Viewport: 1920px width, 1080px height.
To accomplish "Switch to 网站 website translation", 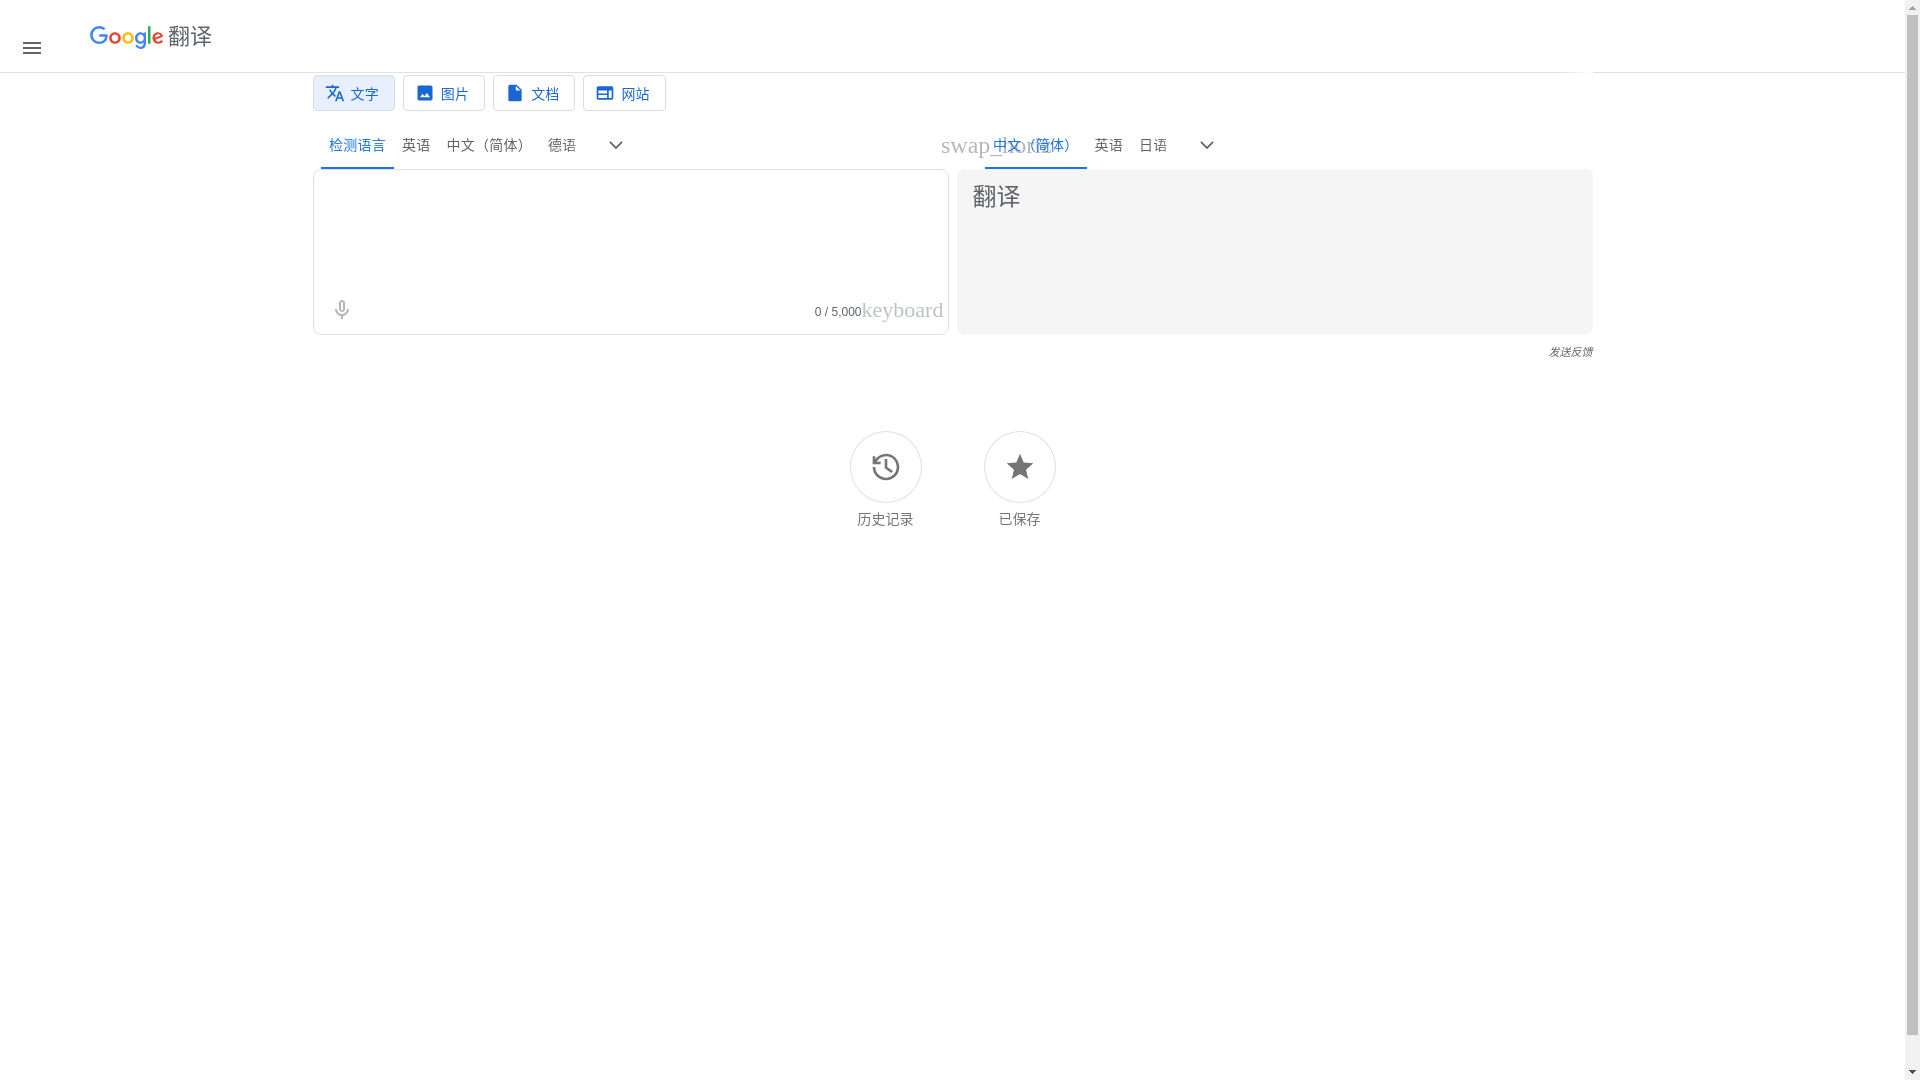I will (624, 93).
